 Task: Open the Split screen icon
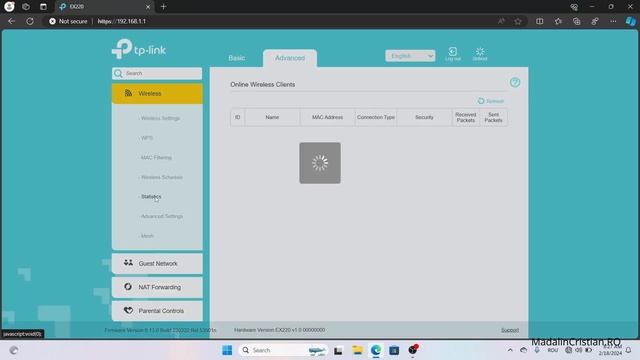point(540,21)
